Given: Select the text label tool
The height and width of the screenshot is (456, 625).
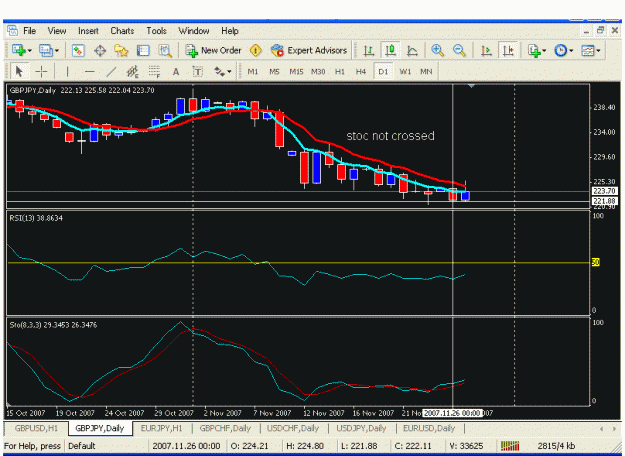Looking at the screenshot, I should pyautogui.click(x=197, y=72).
